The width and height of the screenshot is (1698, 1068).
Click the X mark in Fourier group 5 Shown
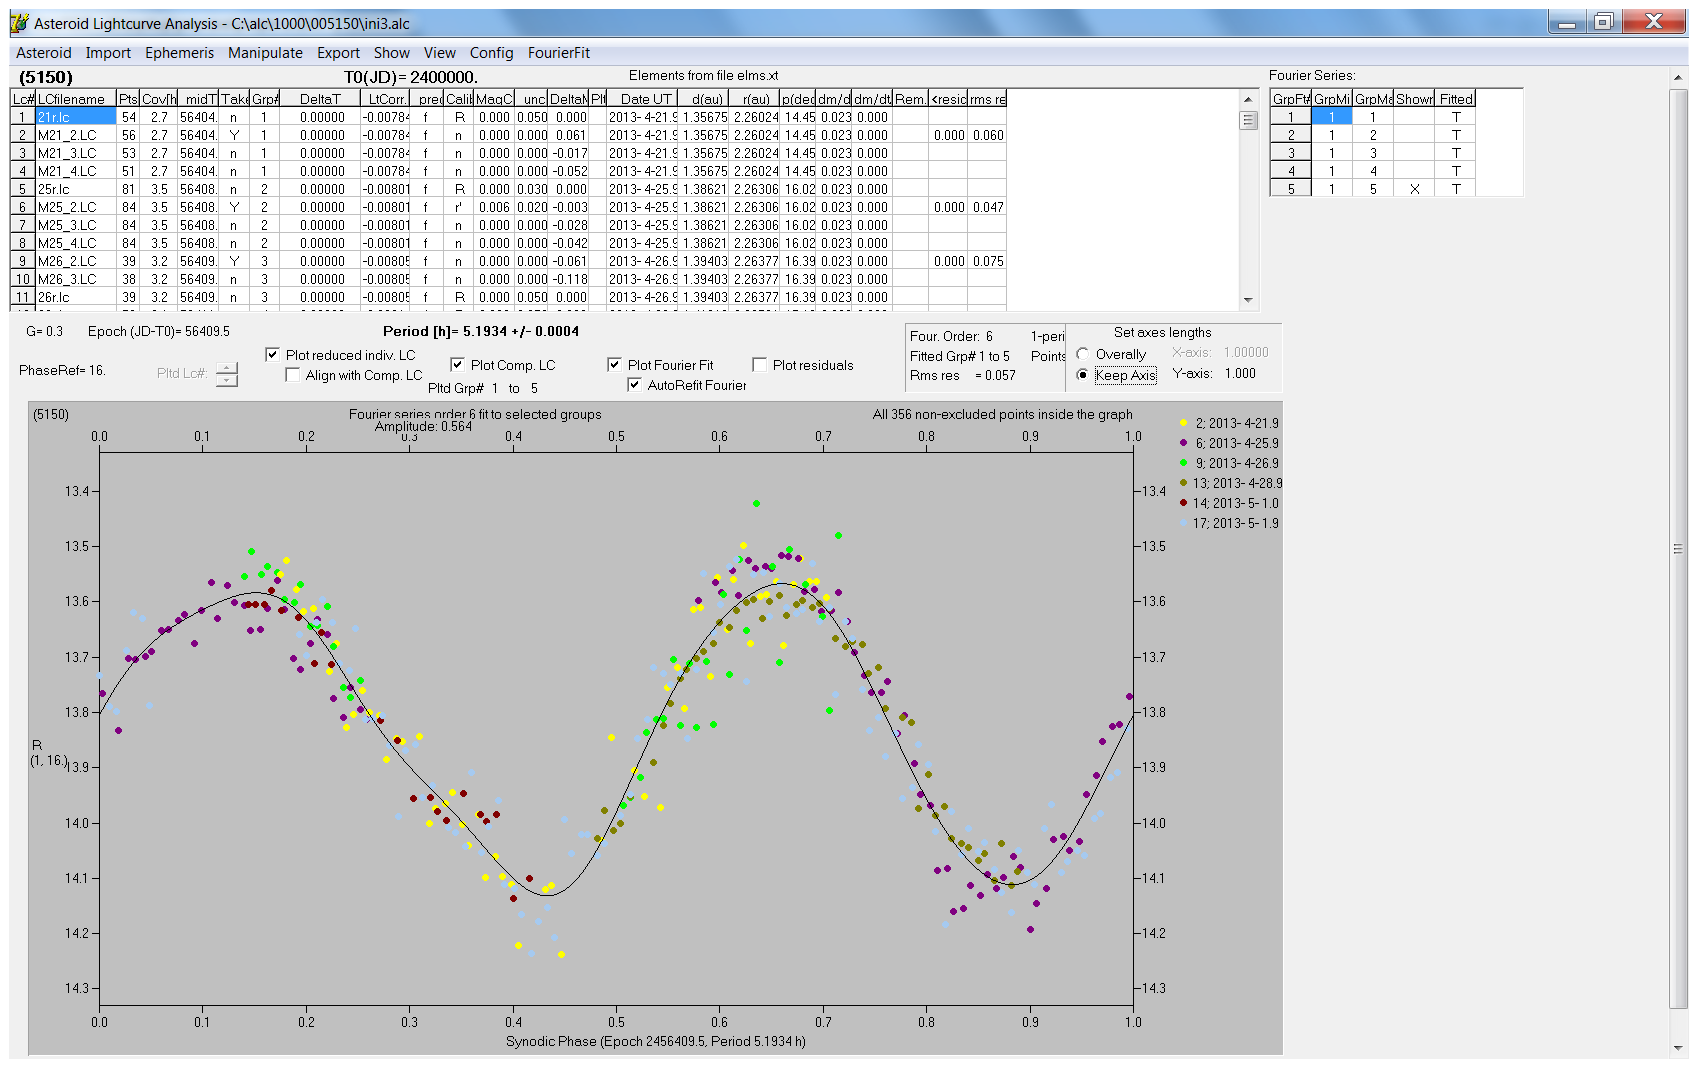pos(1414,189)
